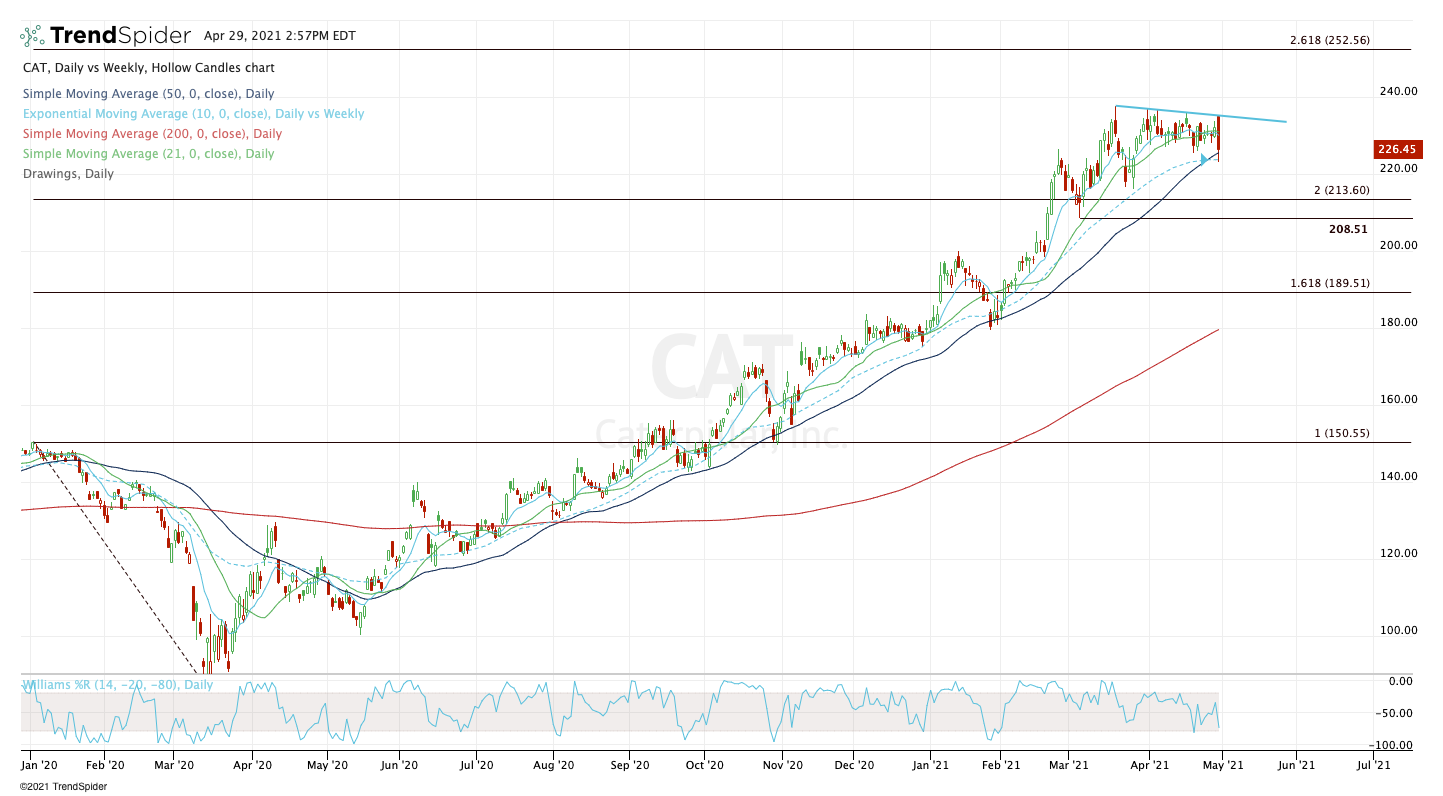1443x796 pixels.
Task: Select the Exponential Moving Average (10) legend entry
Action: pyautogui.click(x=193, y=114)
